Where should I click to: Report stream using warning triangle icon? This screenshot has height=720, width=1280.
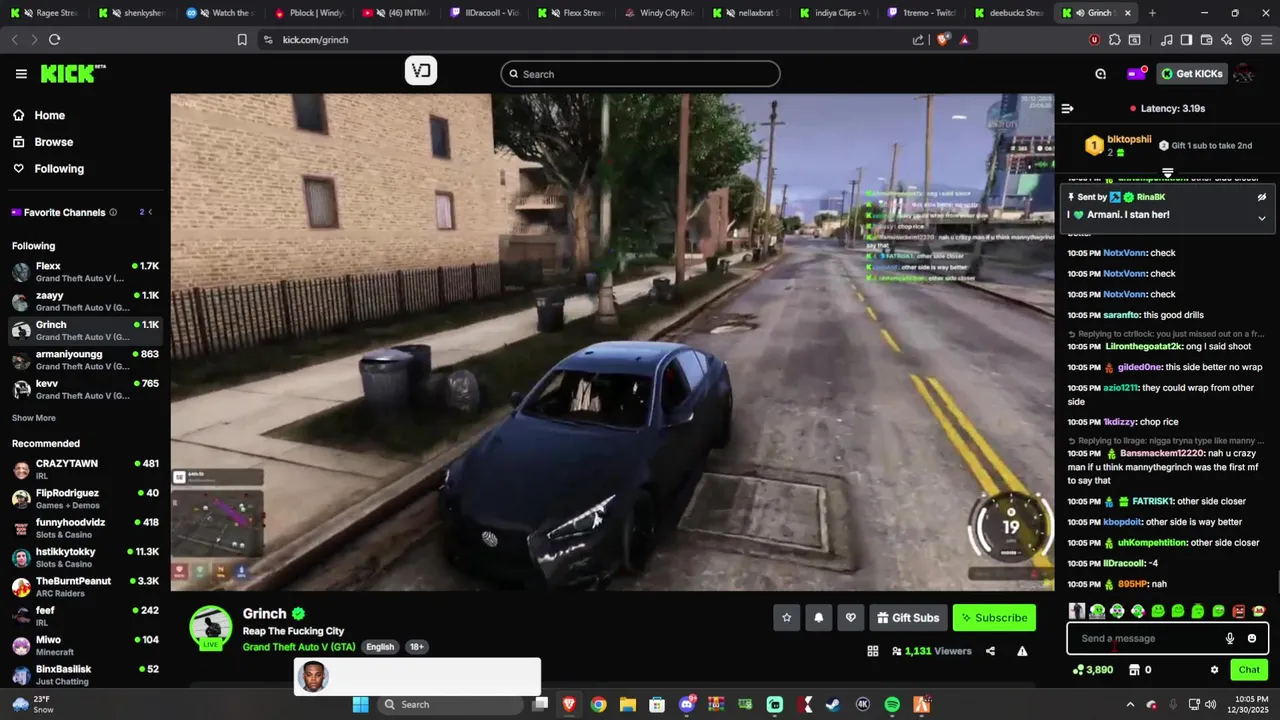(x=1022, y=651)
